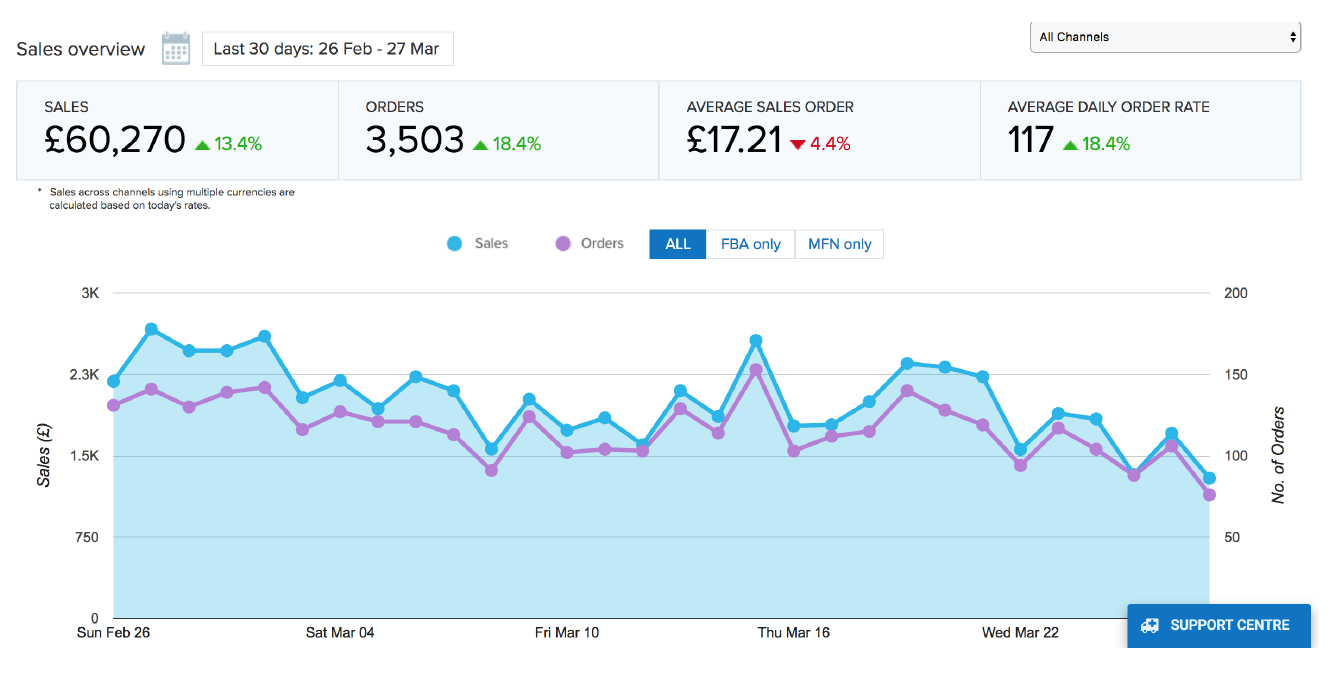Click the £60,270 sales total
The width and height of the screenshot is (1334, 674).
(x=115, y=140)
